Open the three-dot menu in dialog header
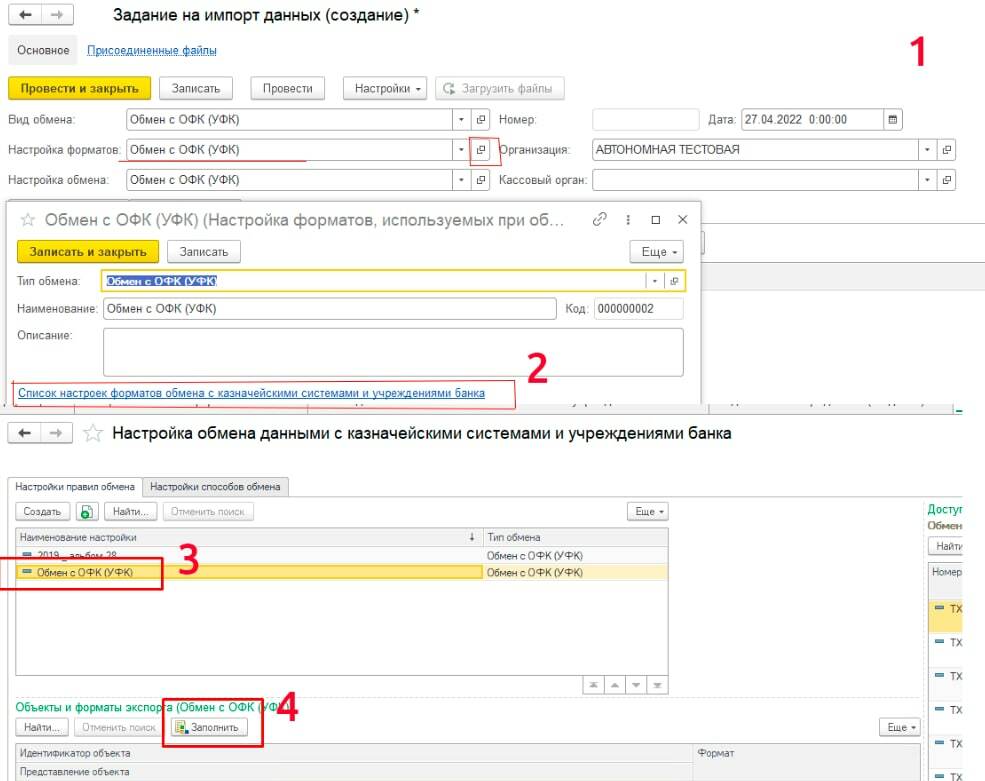The width and height of the screenshot is (985, 781). 628,219
